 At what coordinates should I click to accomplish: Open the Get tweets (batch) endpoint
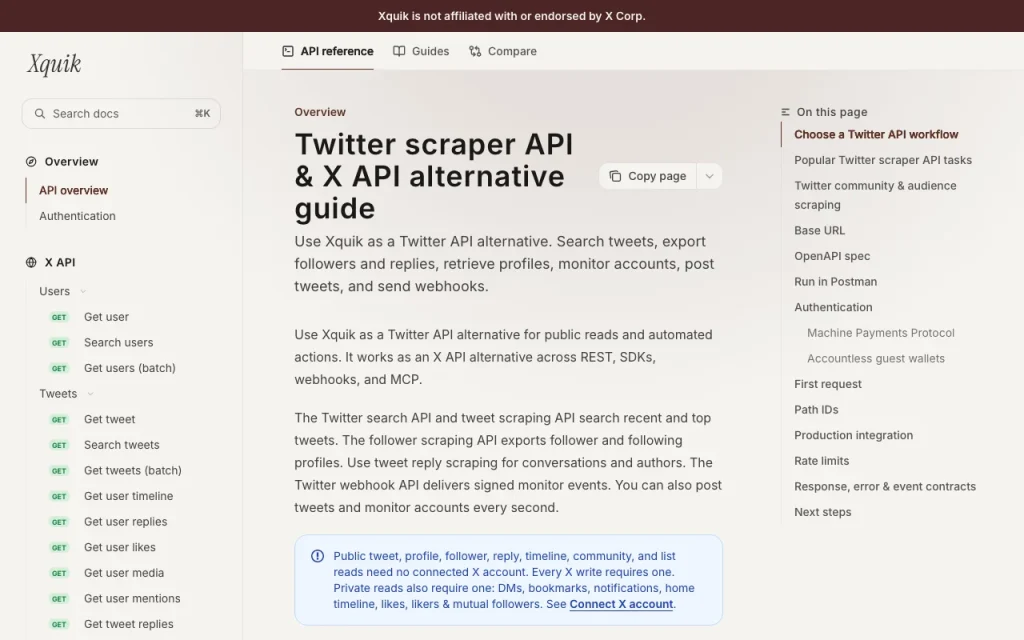pyautogui.click(x=133, y=470)
